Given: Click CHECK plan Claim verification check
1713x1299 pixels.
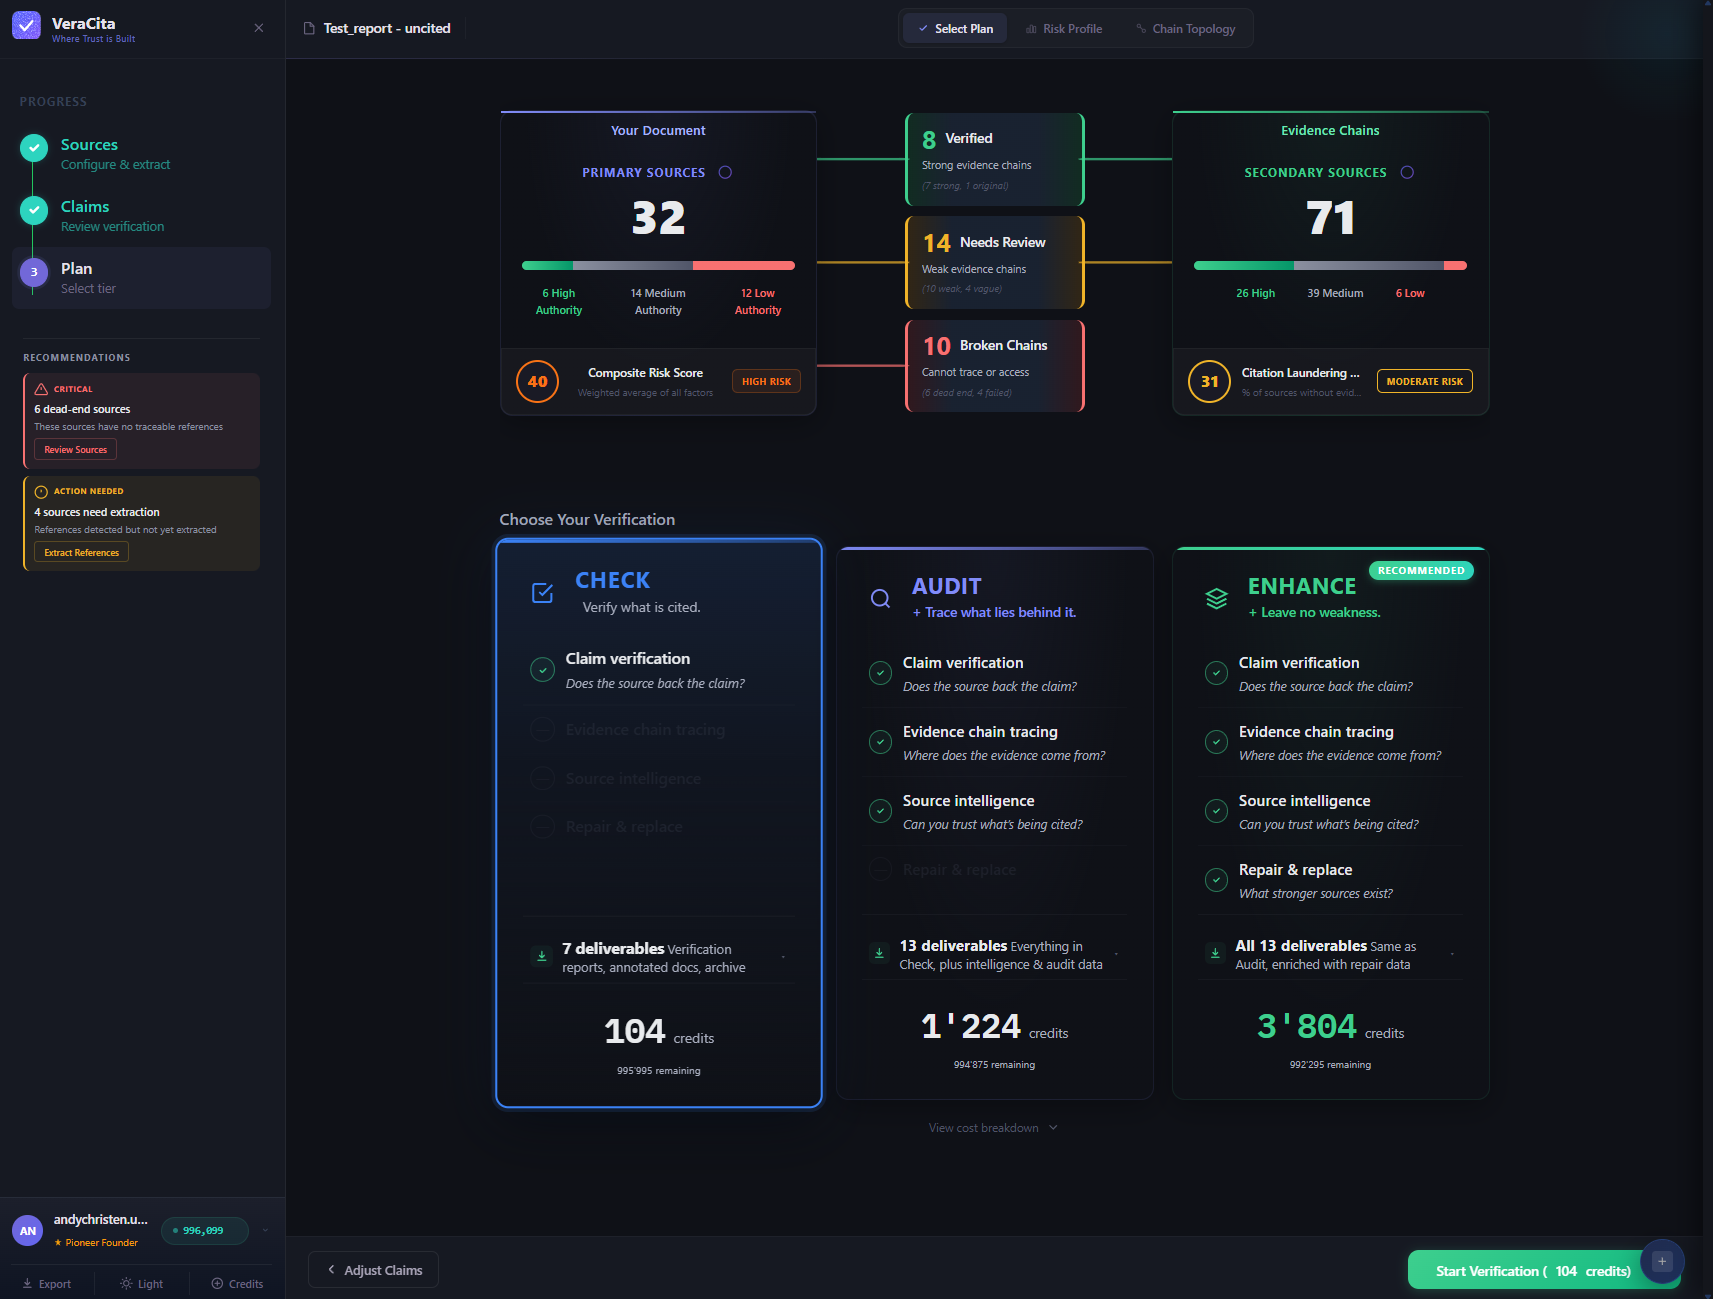Looking at the screenshot, I should (x=542, y=670).
